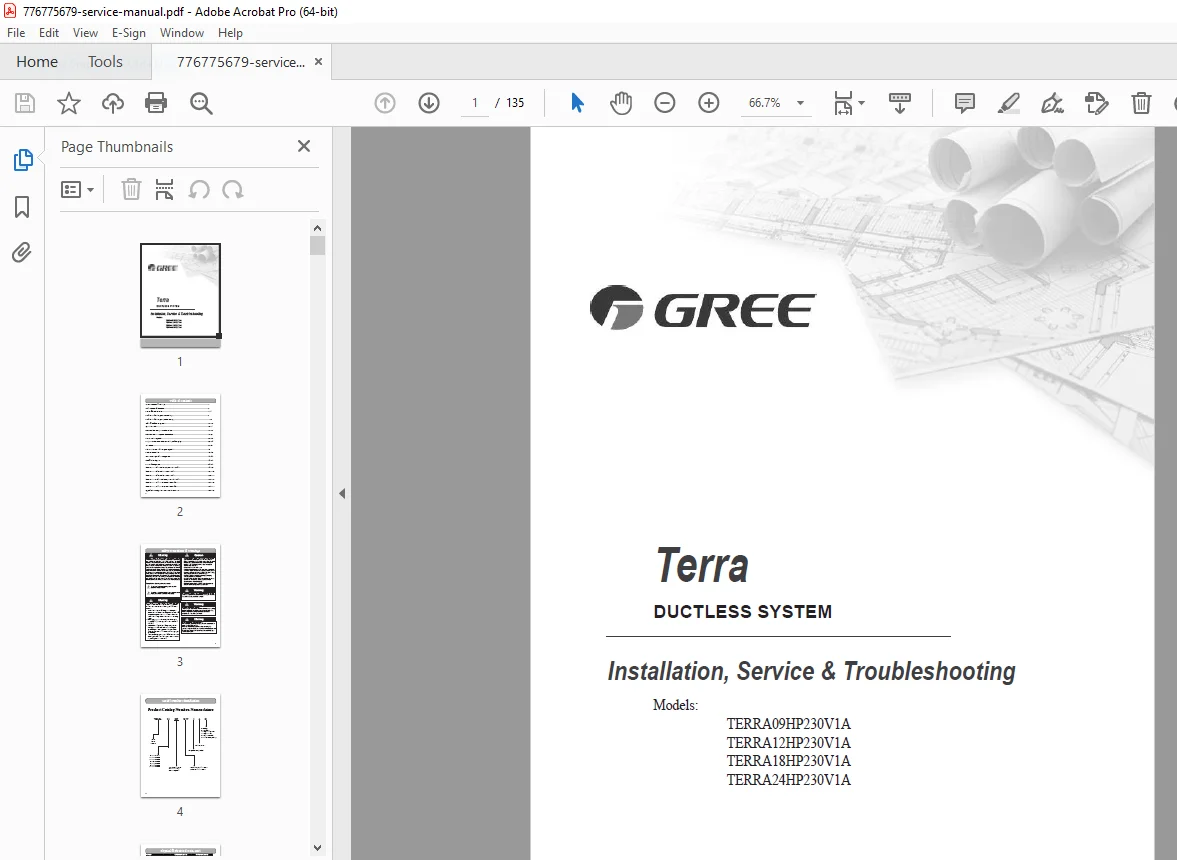Viewport: 1177px width, 860px height.
Task: Click the fit page width icon
Action: coord(843,103)
